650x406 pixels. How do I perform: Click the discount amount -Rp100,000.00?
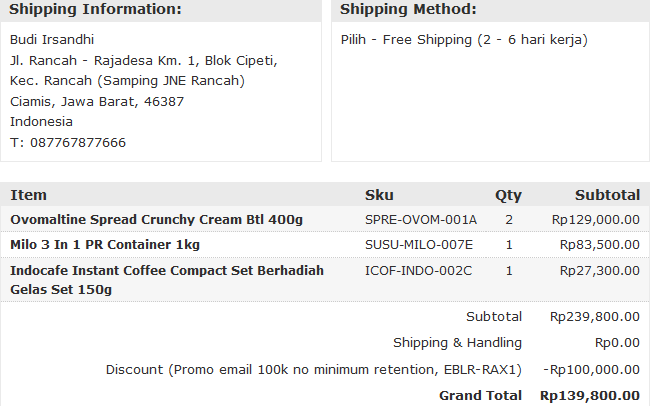click(x=591, y=370)
